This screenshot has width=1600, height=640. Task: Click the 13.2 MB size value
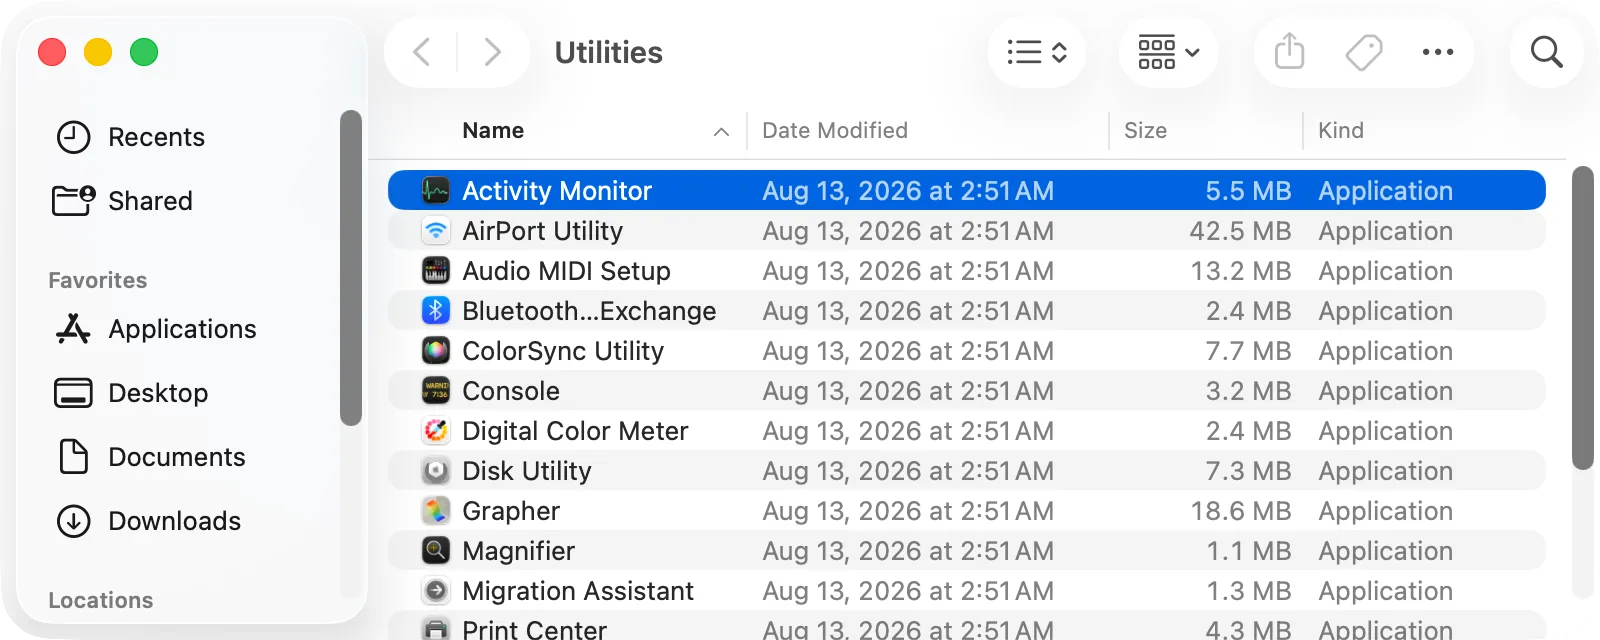1241,270
